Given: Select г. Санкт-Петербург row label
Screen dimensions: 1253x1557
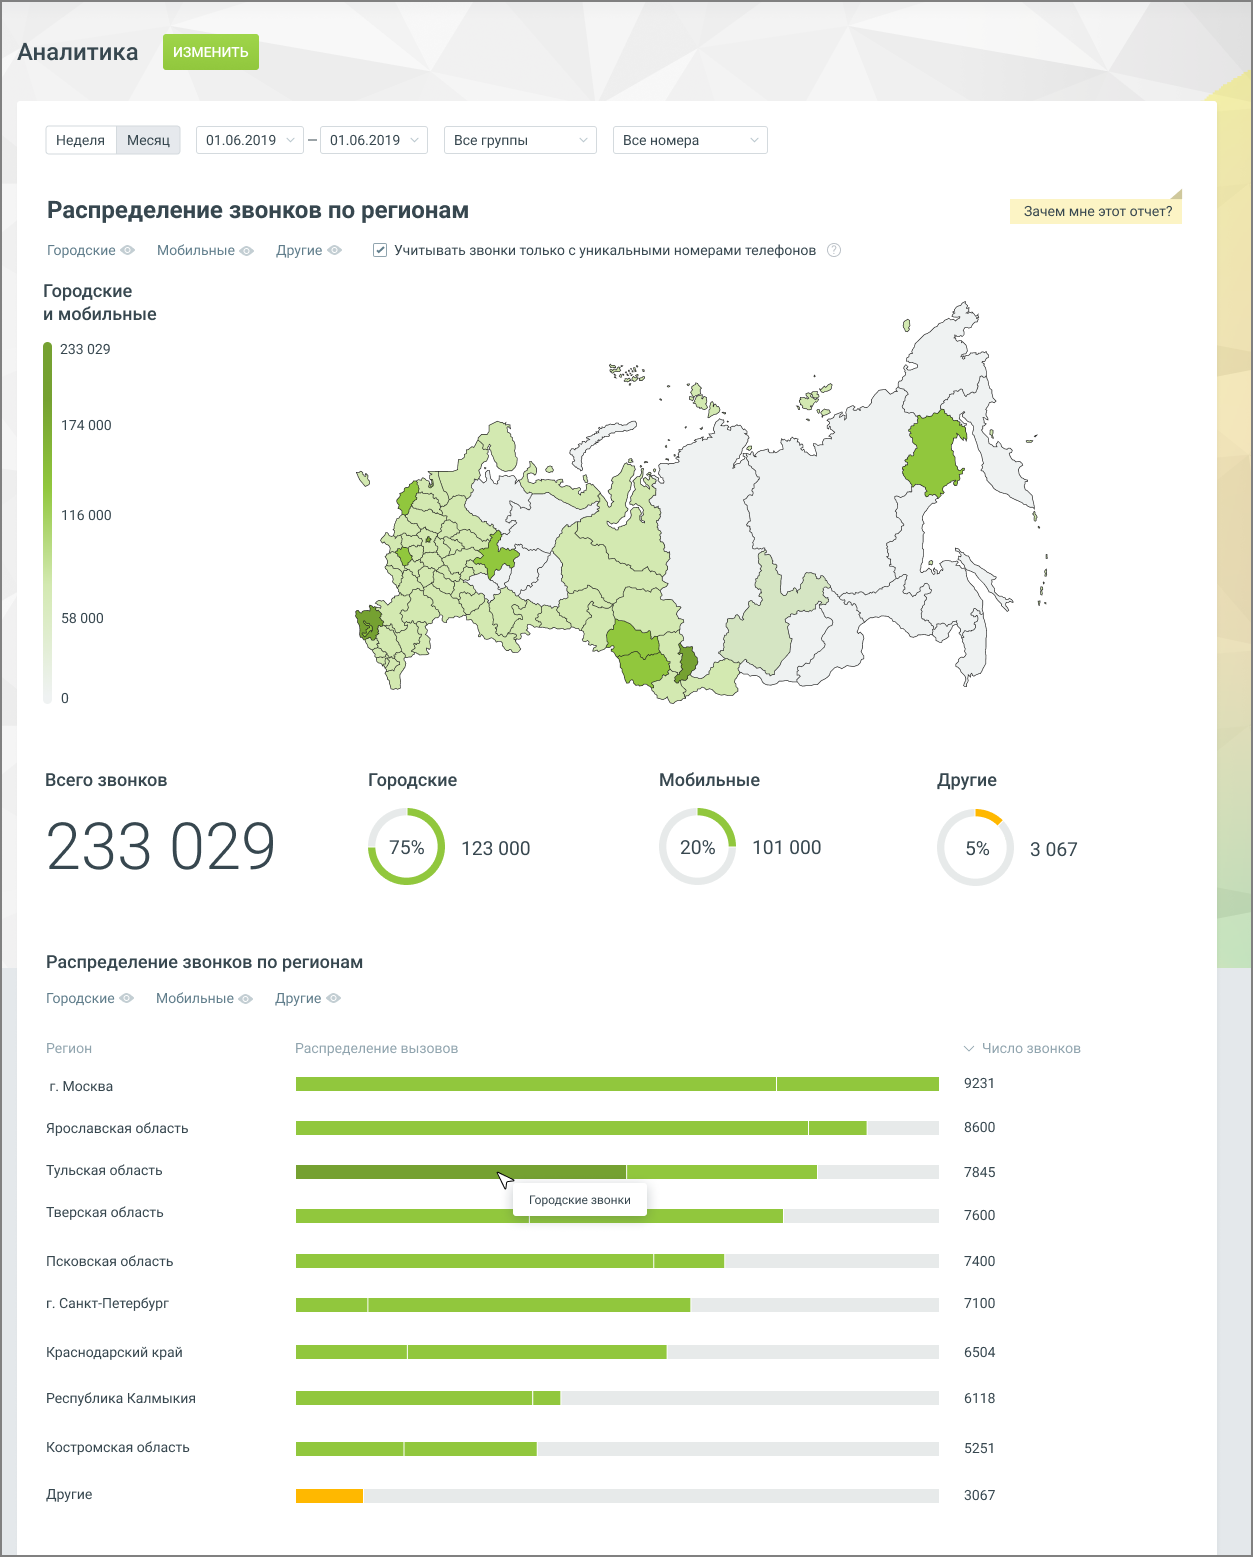Looking at the screenshot, I should (x=108, y=1303).
